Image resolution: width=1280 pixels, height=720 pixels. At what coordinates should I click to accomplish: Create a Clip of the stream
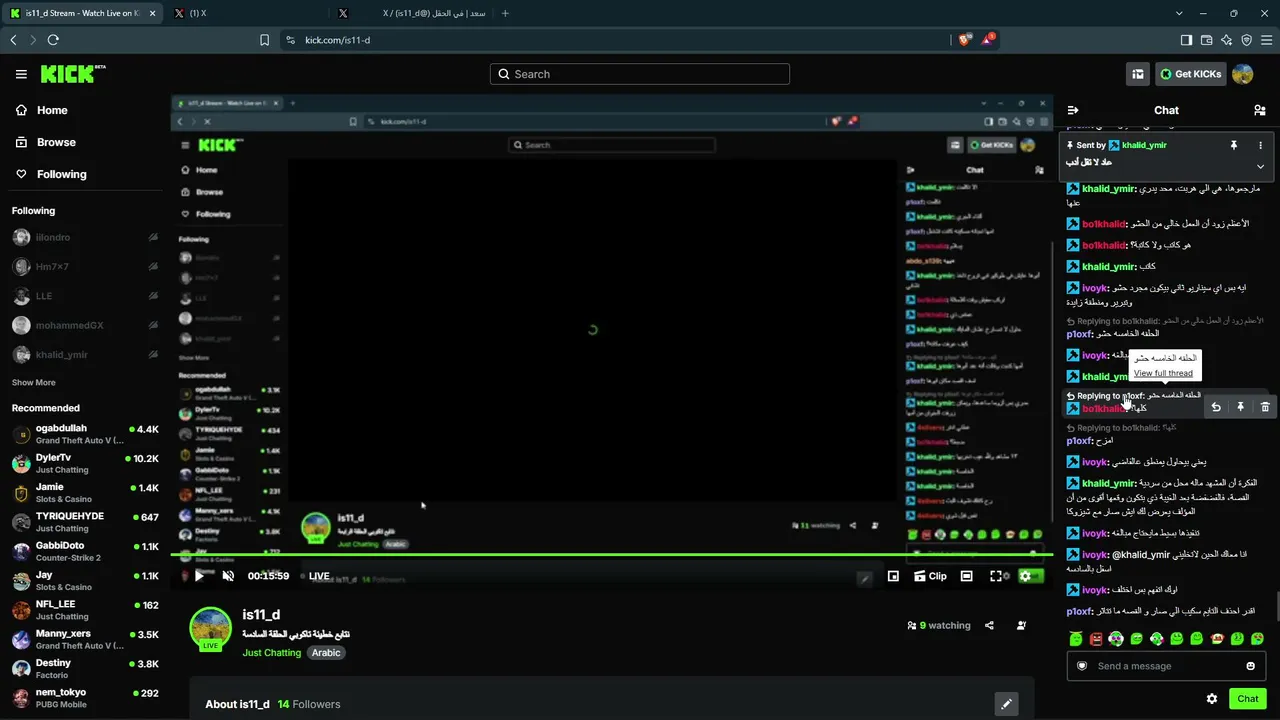point(930,576)
